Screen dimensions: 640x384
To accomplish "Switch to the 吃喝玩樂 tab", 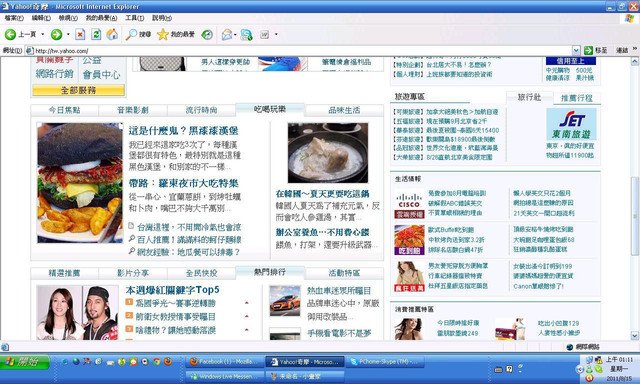I will pyautogui.click(x=270, y=110).
